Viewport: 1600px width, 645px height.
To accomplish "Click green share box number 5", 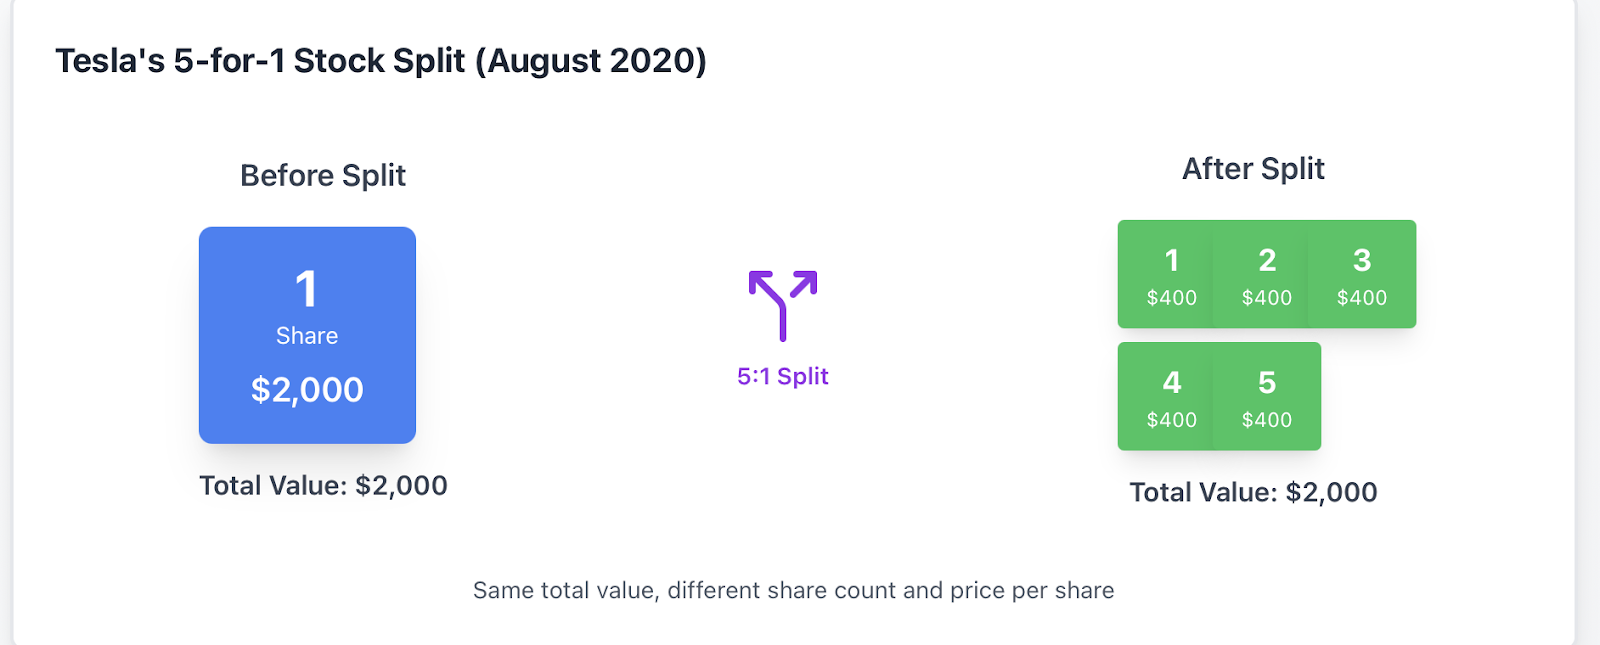I will click(x=1267, y=396).
